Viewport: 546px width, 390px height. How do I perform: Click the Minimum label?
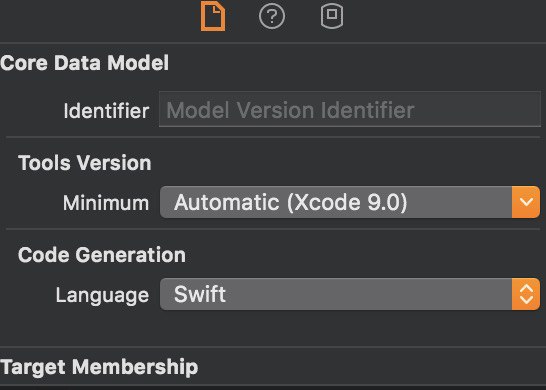point(106,203)
